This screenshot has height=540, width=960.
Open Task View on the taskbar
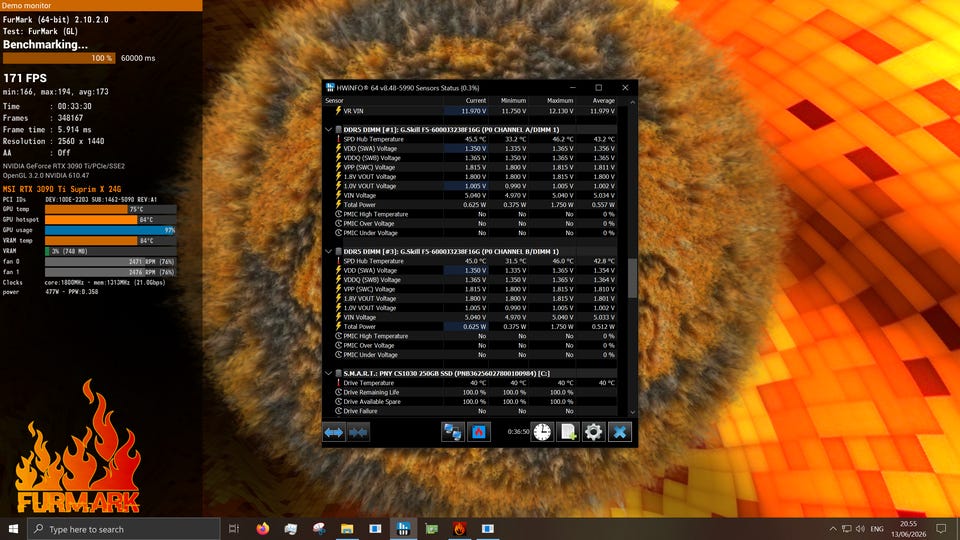(x=234, y=528)
